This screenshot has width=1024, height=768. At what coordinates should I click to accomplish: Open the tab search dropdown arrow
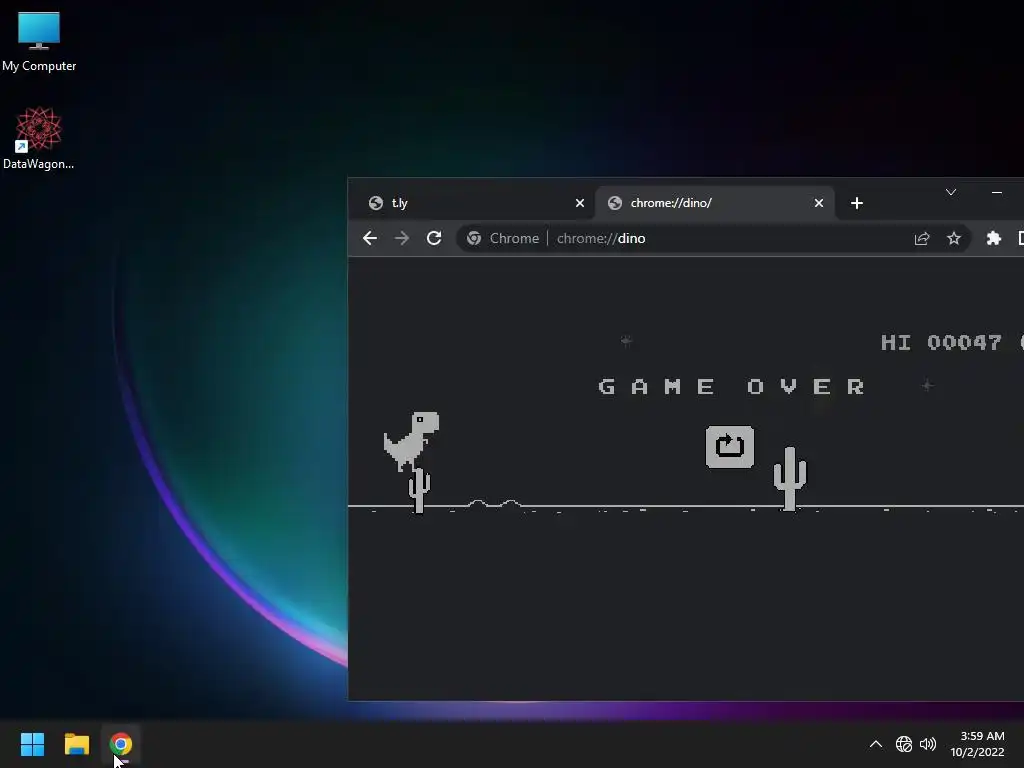pyautogui.click(x=951, y=192)
